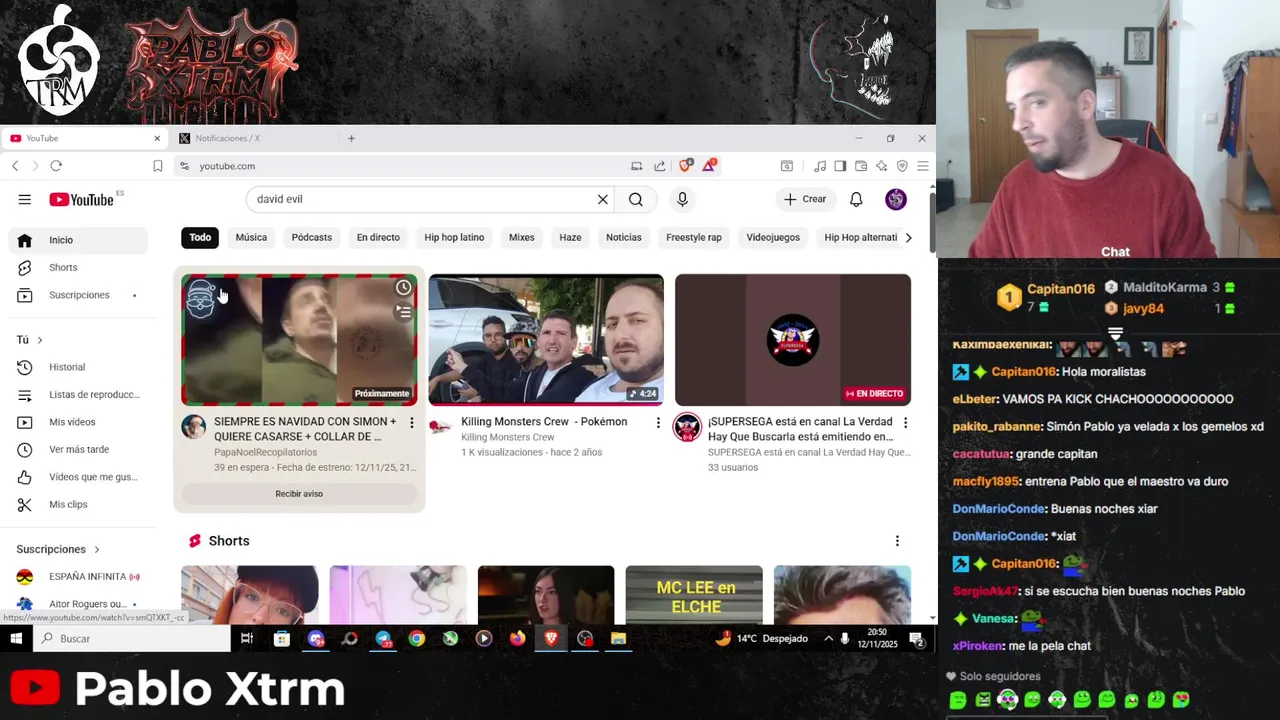The image size is (1280, 720).
Task: Click the Windows Start button
Action: (16, 638)
